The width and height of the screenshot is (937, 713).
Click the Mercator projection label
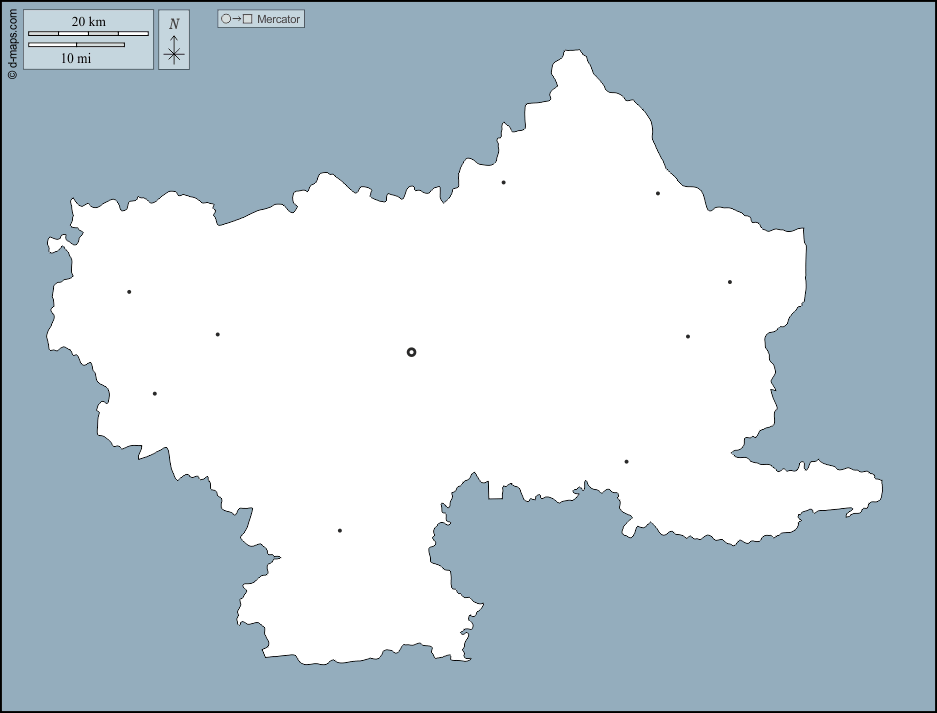pyautogui.click(x=278, y=19)
